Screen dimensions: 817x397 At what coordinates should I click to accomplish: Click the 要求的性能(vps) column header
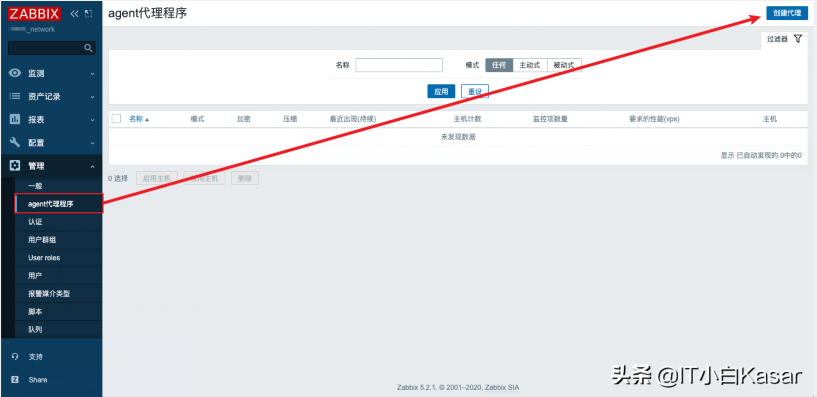tap(654, 119)
